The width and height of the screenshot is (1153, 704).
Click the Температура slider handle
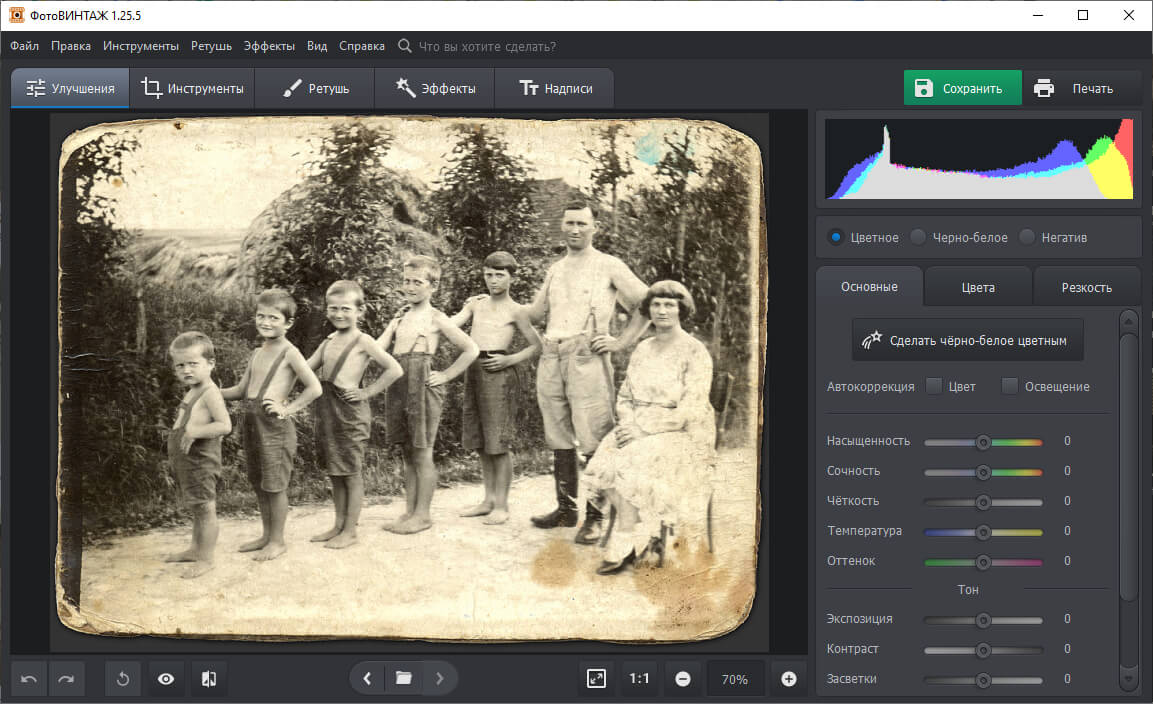[983, 531]
